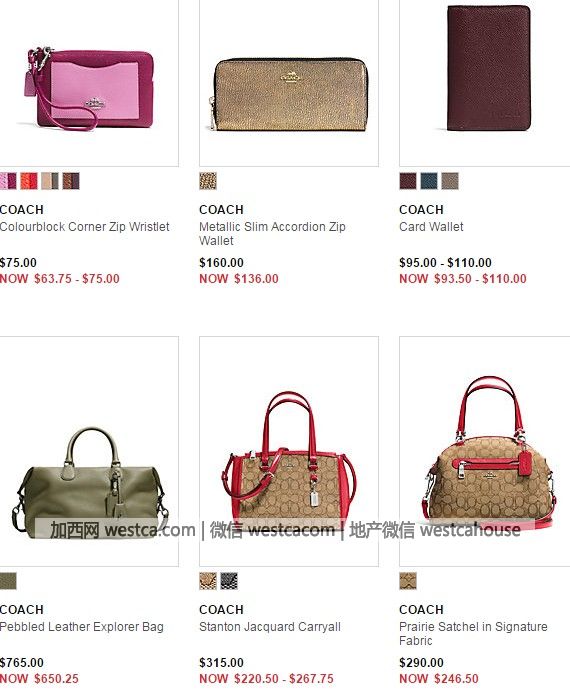Screen dimensions: 570x691
Task: Choose red-orange swatch for Corner Zip Wristlet
Action: tap(29, 181)
